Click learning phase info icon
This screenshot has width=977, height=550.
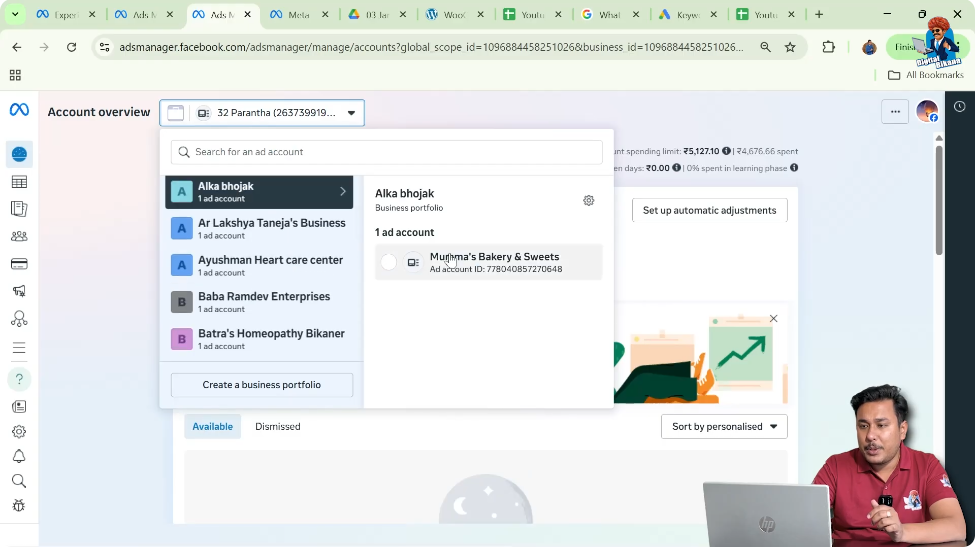[794, 168]
